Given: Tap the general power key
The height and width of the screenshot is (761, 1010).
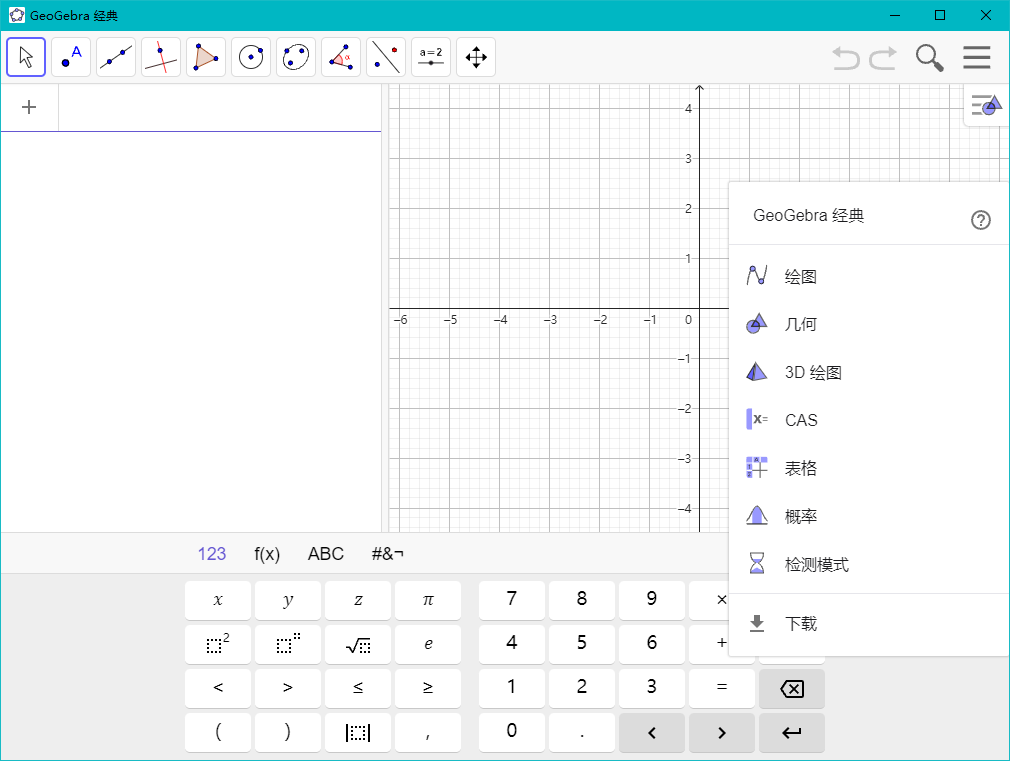Looking at the screenshot, I should [288, 644].
